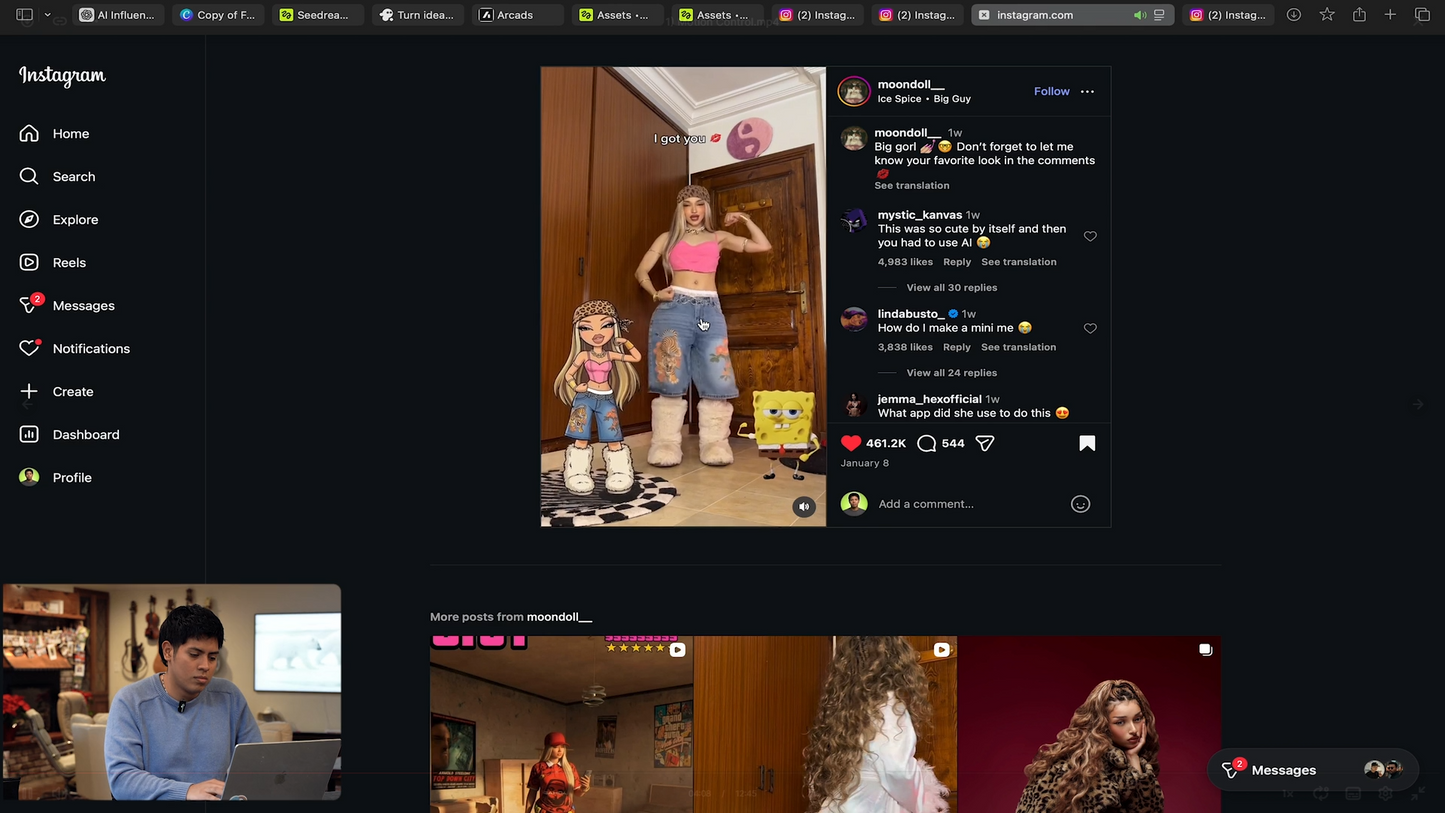Click the 4,983 likes count on comment
Viewport: 1445px width, 813px height.
tap(905, 262)
